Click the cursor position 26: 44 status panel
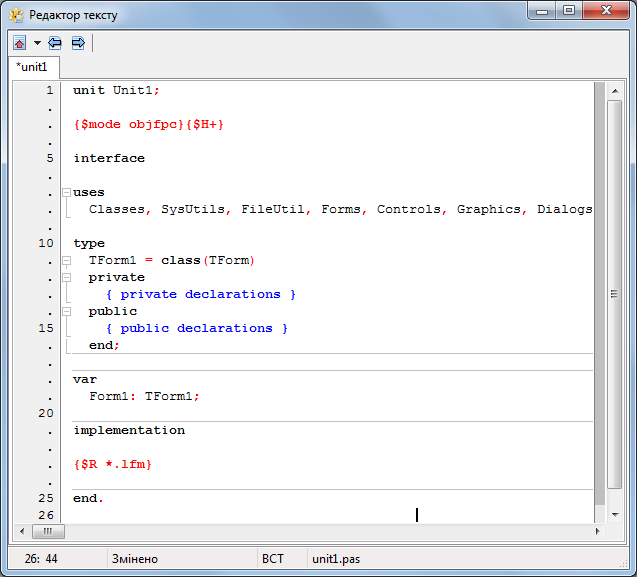 [40, 559]
